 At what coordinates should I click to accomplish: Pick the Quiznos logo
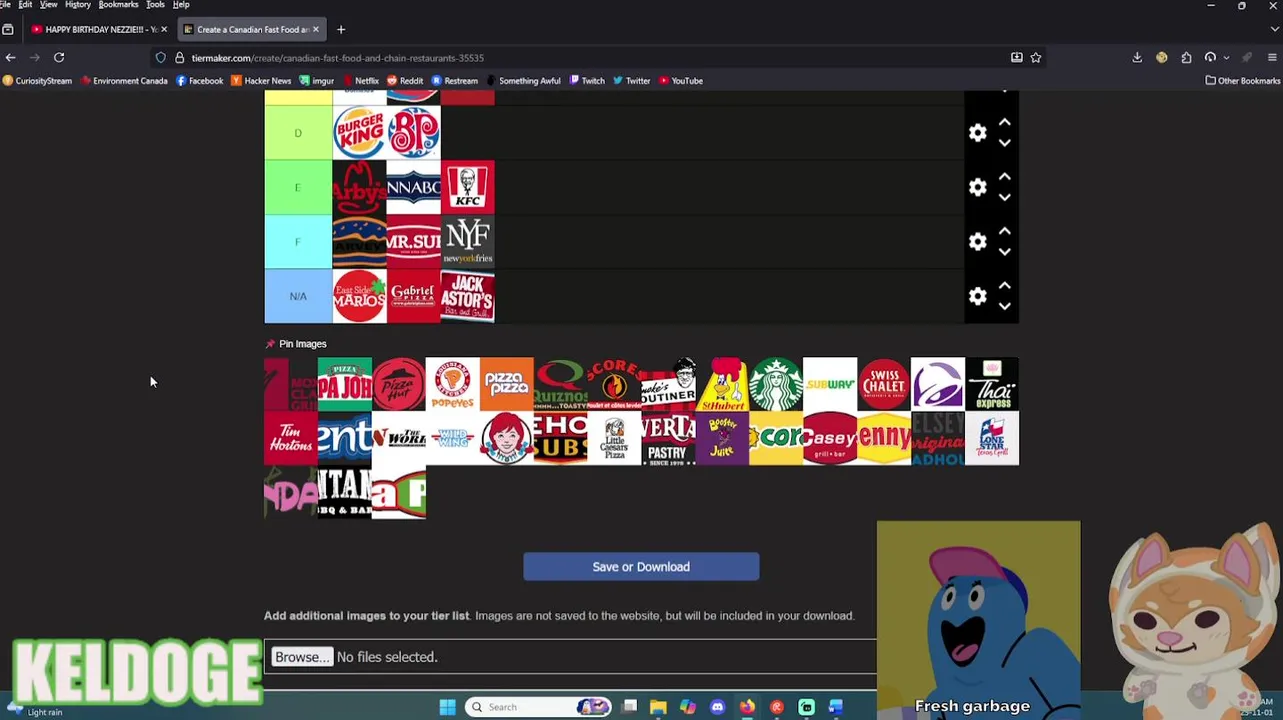pyautogui.click(x=561, y=384)
